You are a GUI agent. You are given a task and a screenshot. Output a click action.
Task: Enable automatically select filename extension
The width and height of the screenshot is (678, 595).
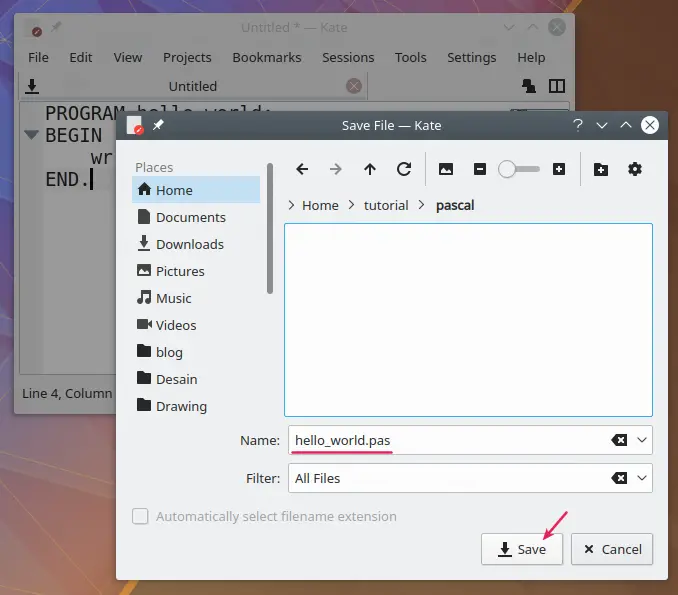point(140,516)
